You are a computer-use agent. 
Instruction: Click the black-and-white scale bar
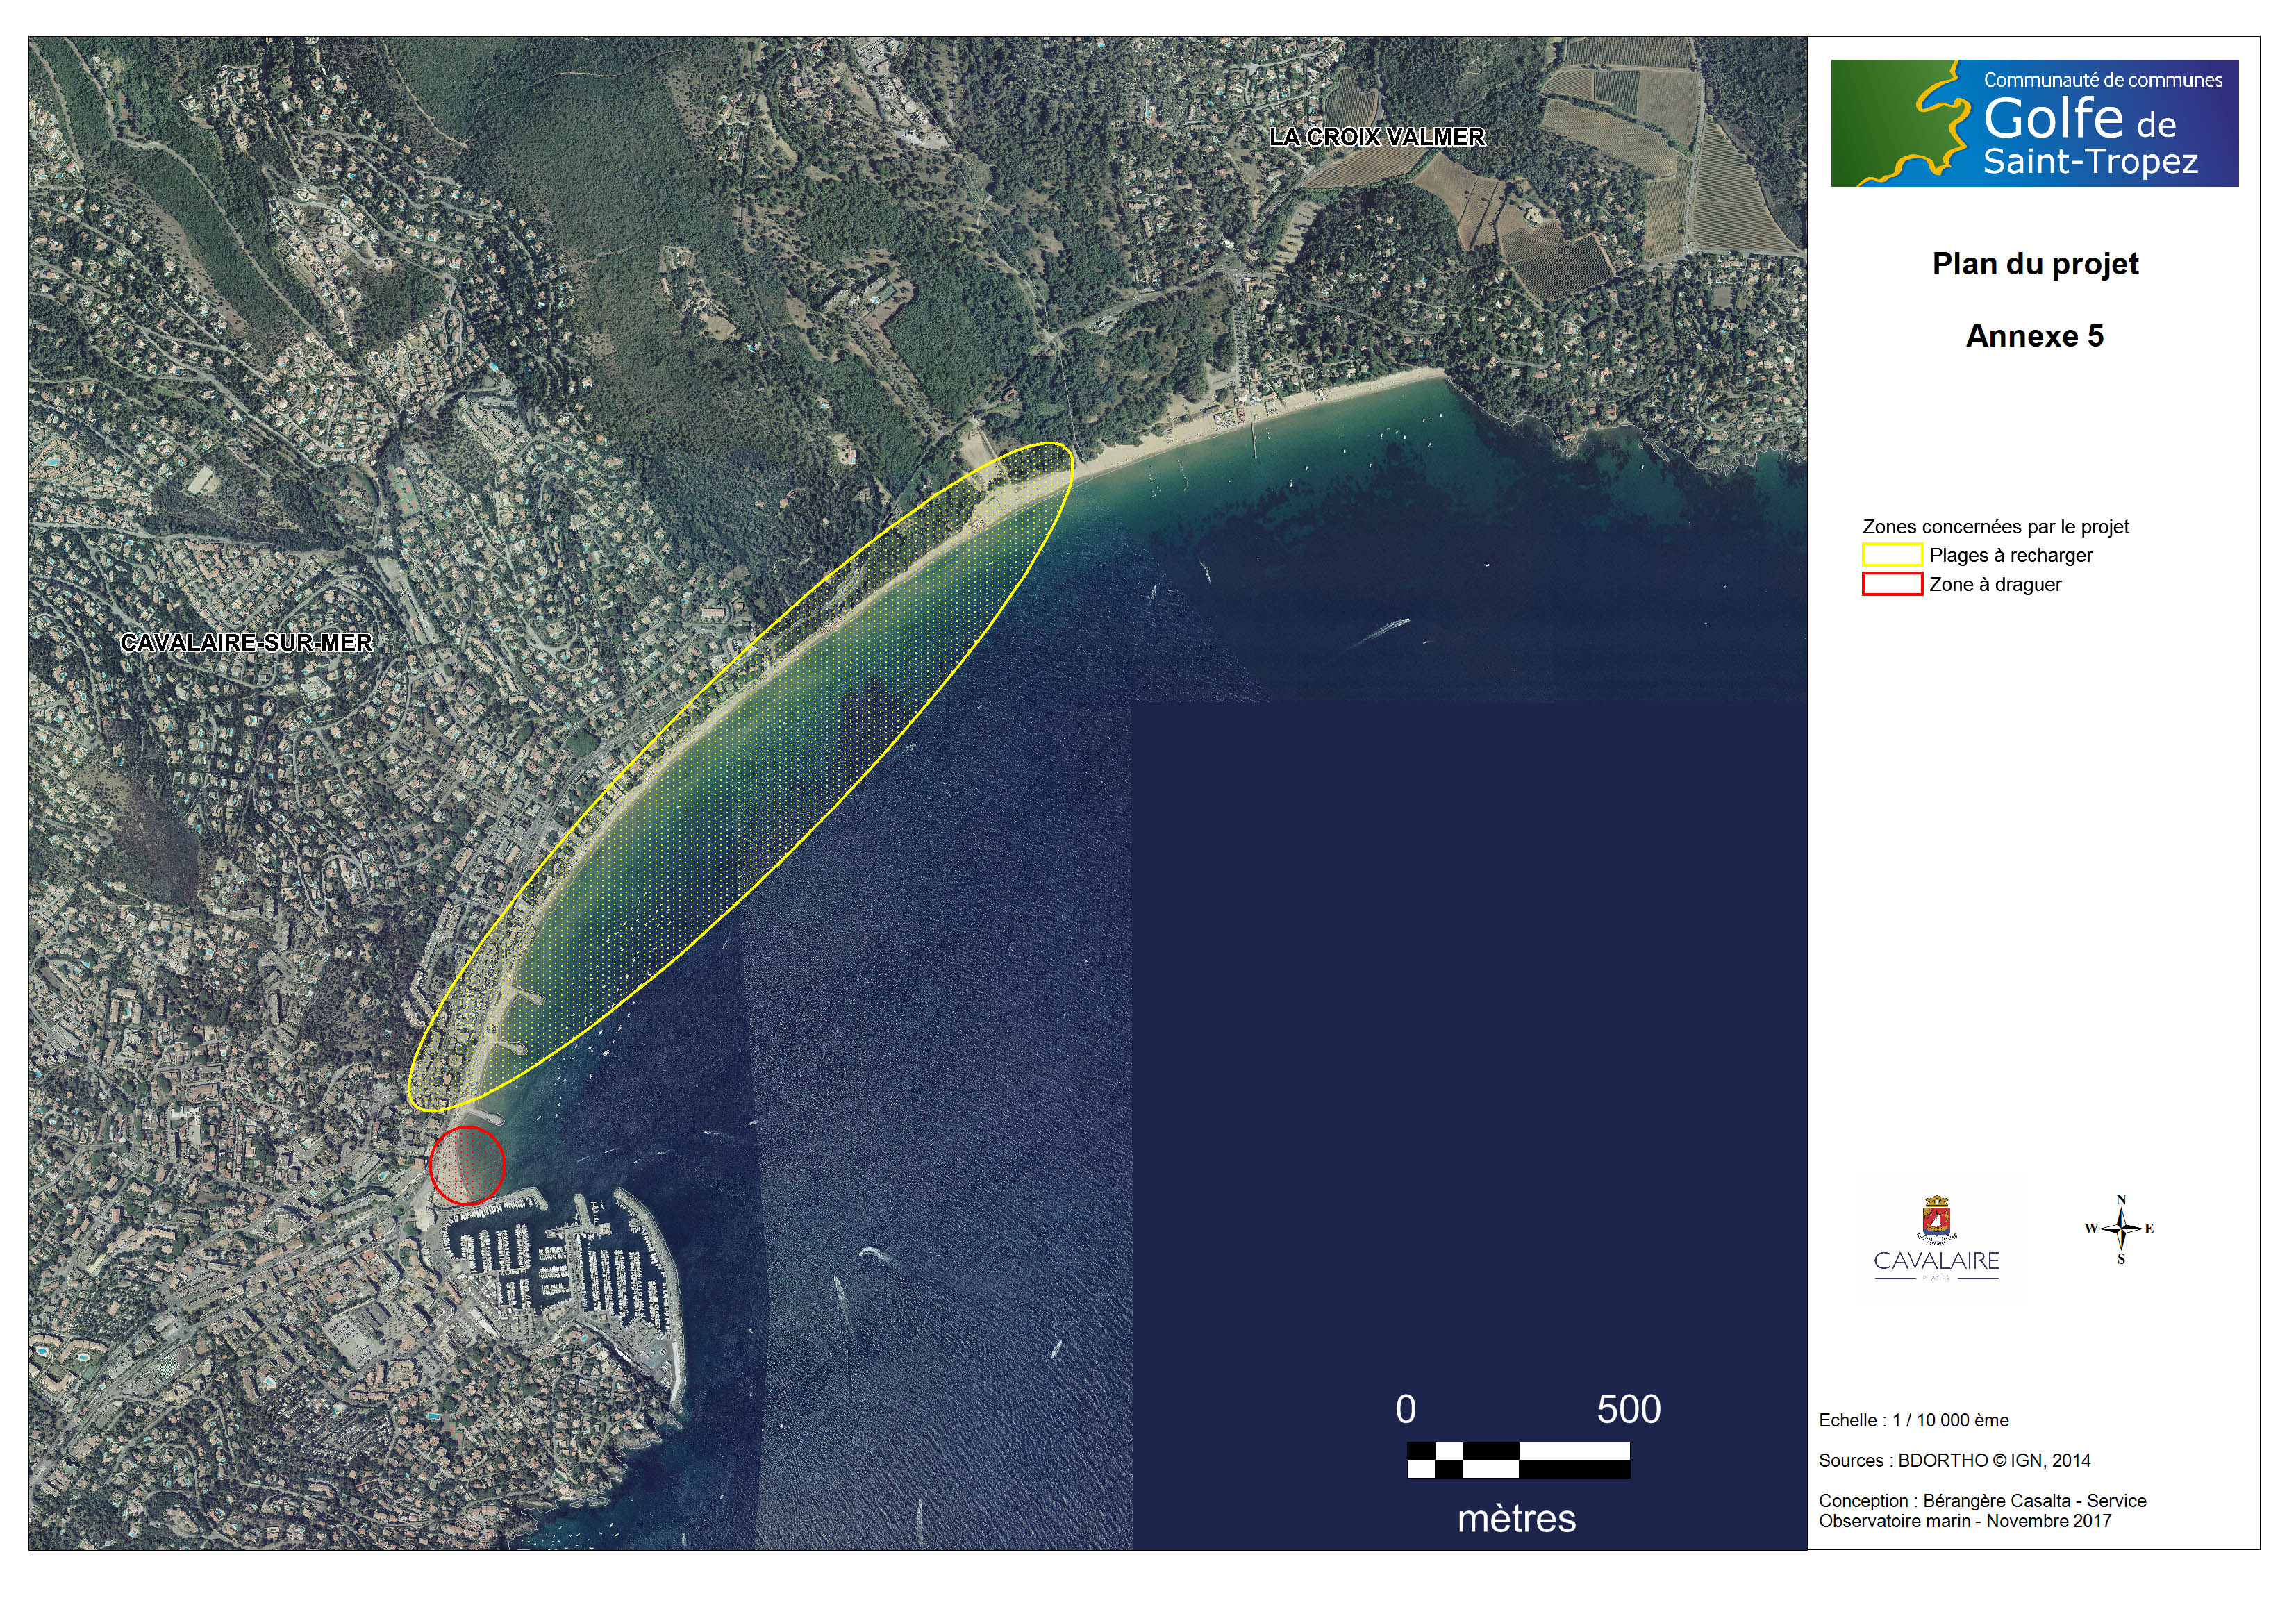click(x=1518, y=1460)
